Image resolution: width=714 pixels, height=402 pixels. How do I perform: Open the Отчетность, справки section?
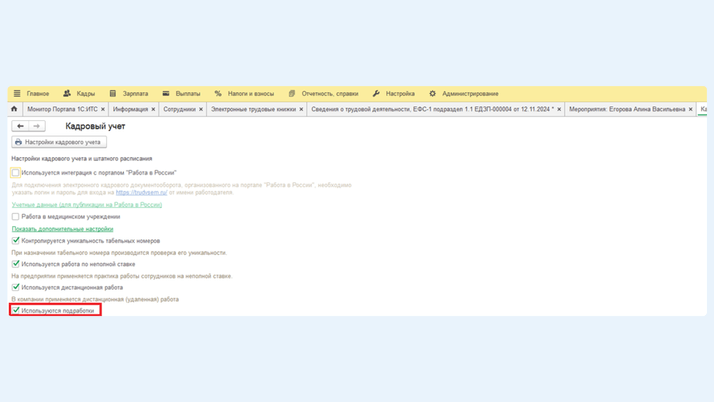coord(330,94)
